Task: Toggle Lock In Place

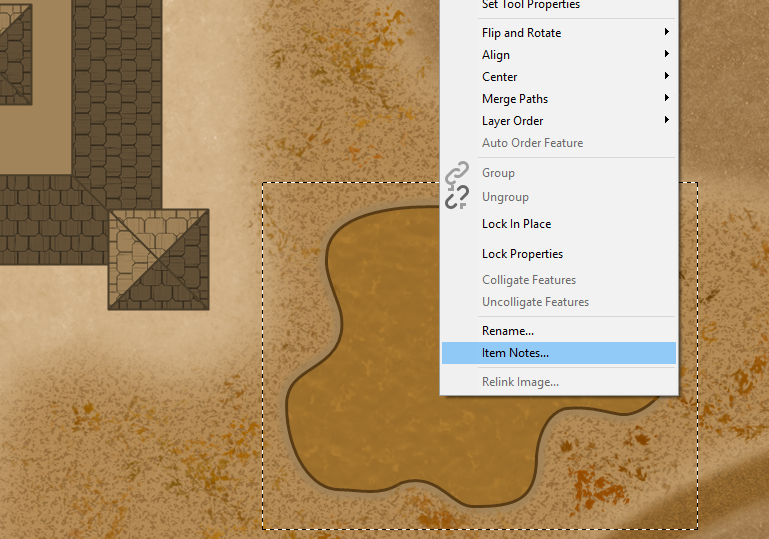Action: [x=516, y=224]
